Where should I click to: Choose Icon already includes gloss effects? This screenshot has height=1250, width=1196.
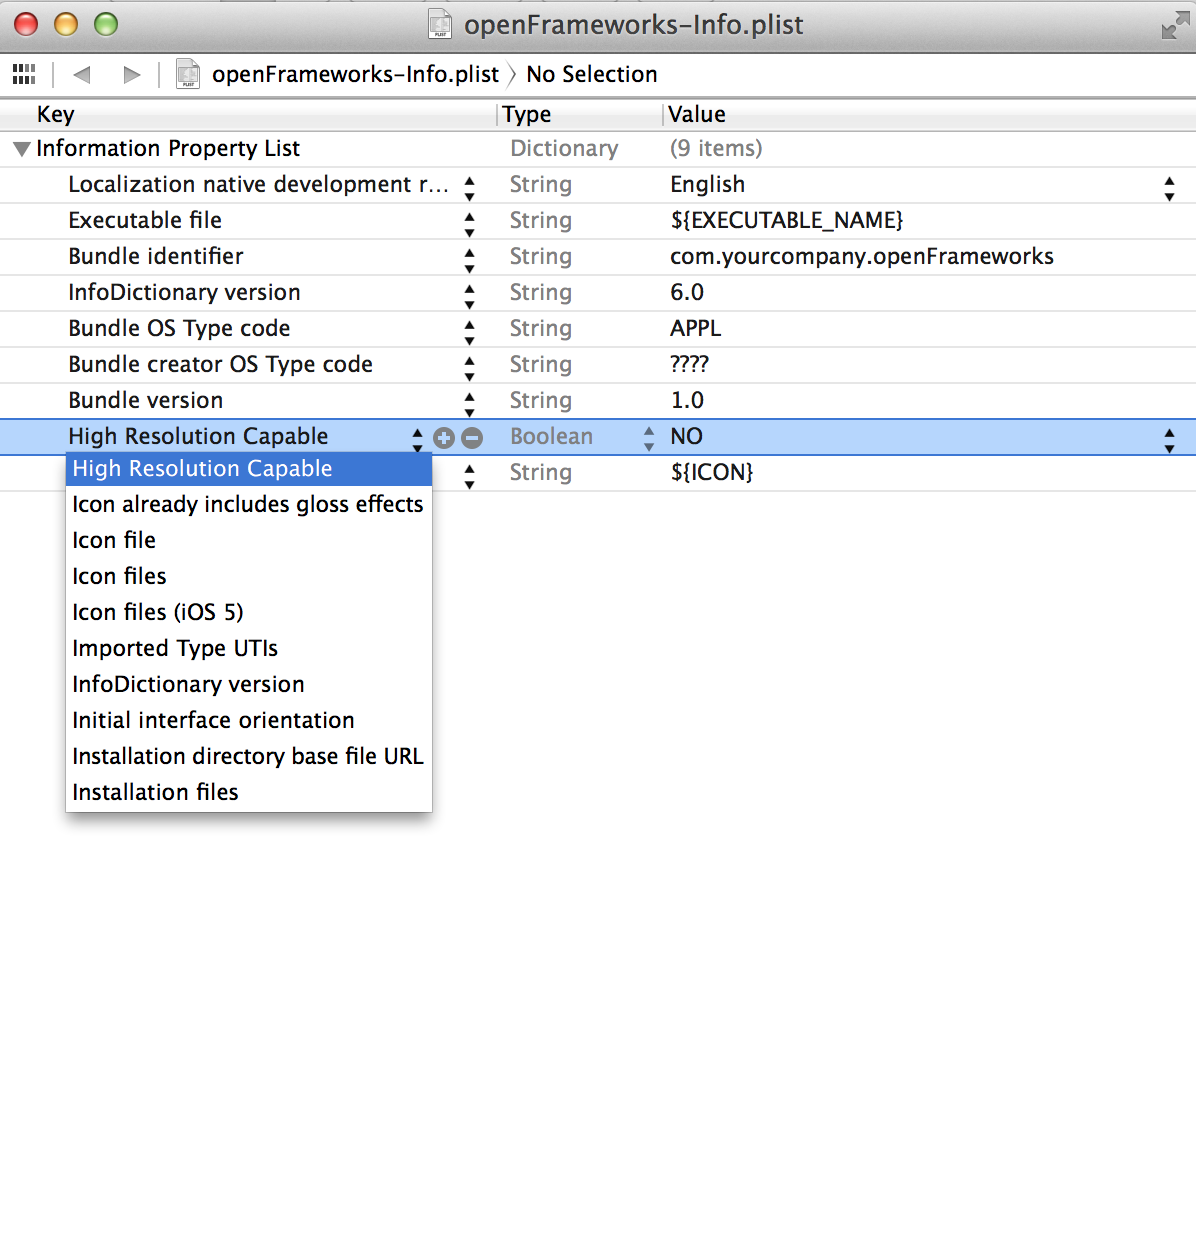click(x=249, y=504)
